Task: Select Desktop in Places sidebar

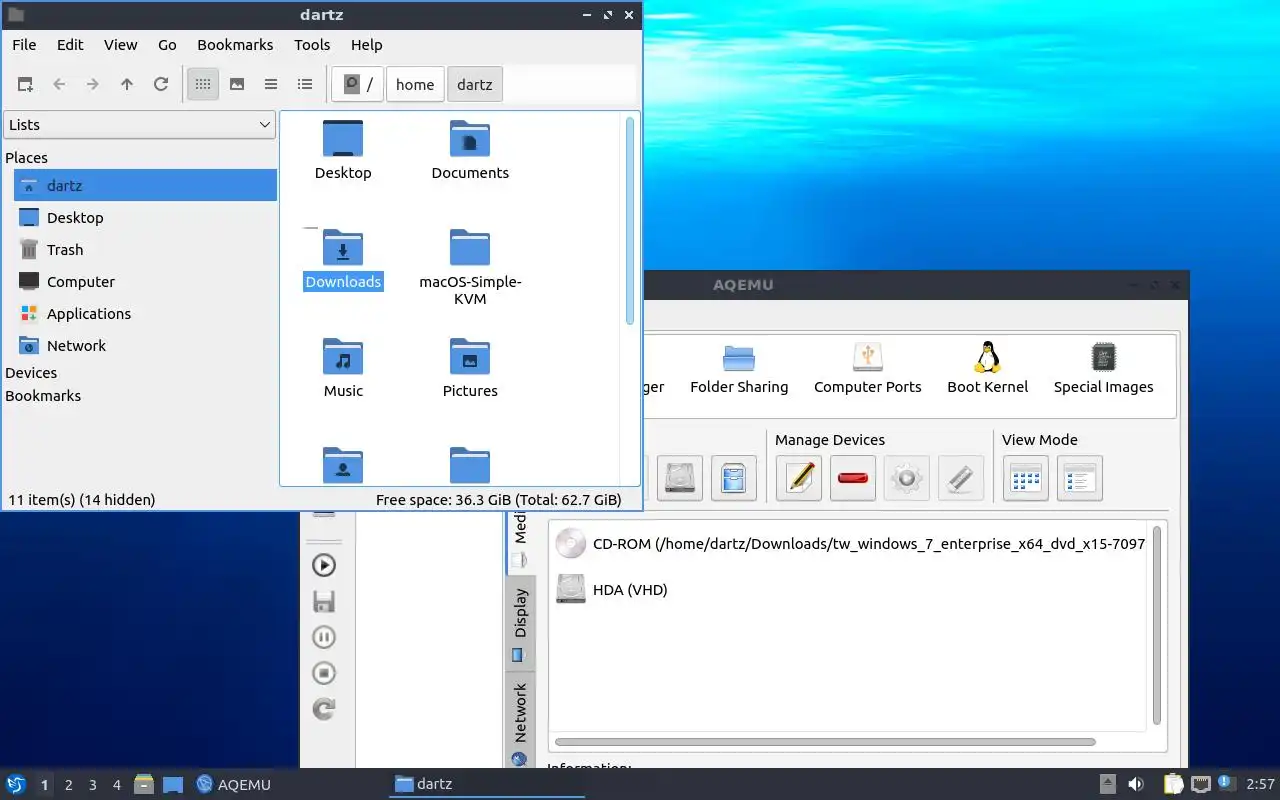Action: pyautogui.click(x=145, y=217)
